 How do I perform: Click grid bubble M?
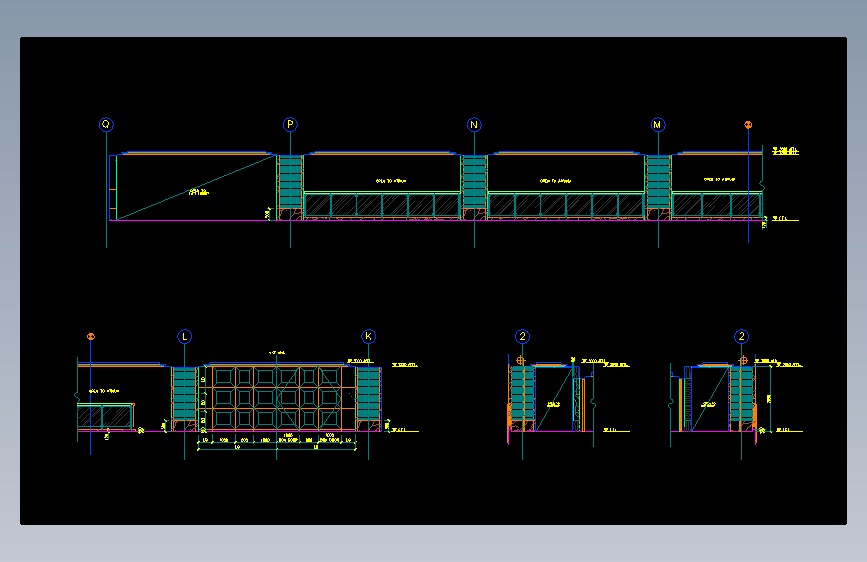tap(657, 124)
